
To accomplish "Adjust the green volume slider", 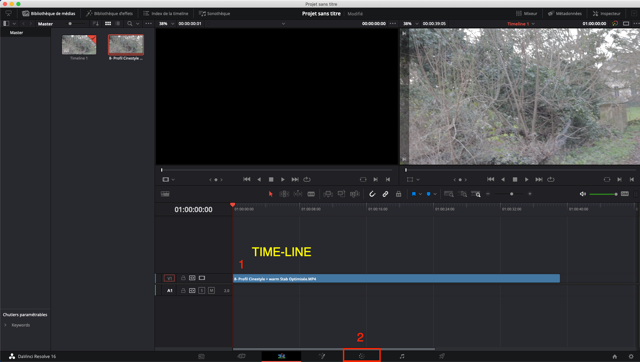I will tap(603, 194).
